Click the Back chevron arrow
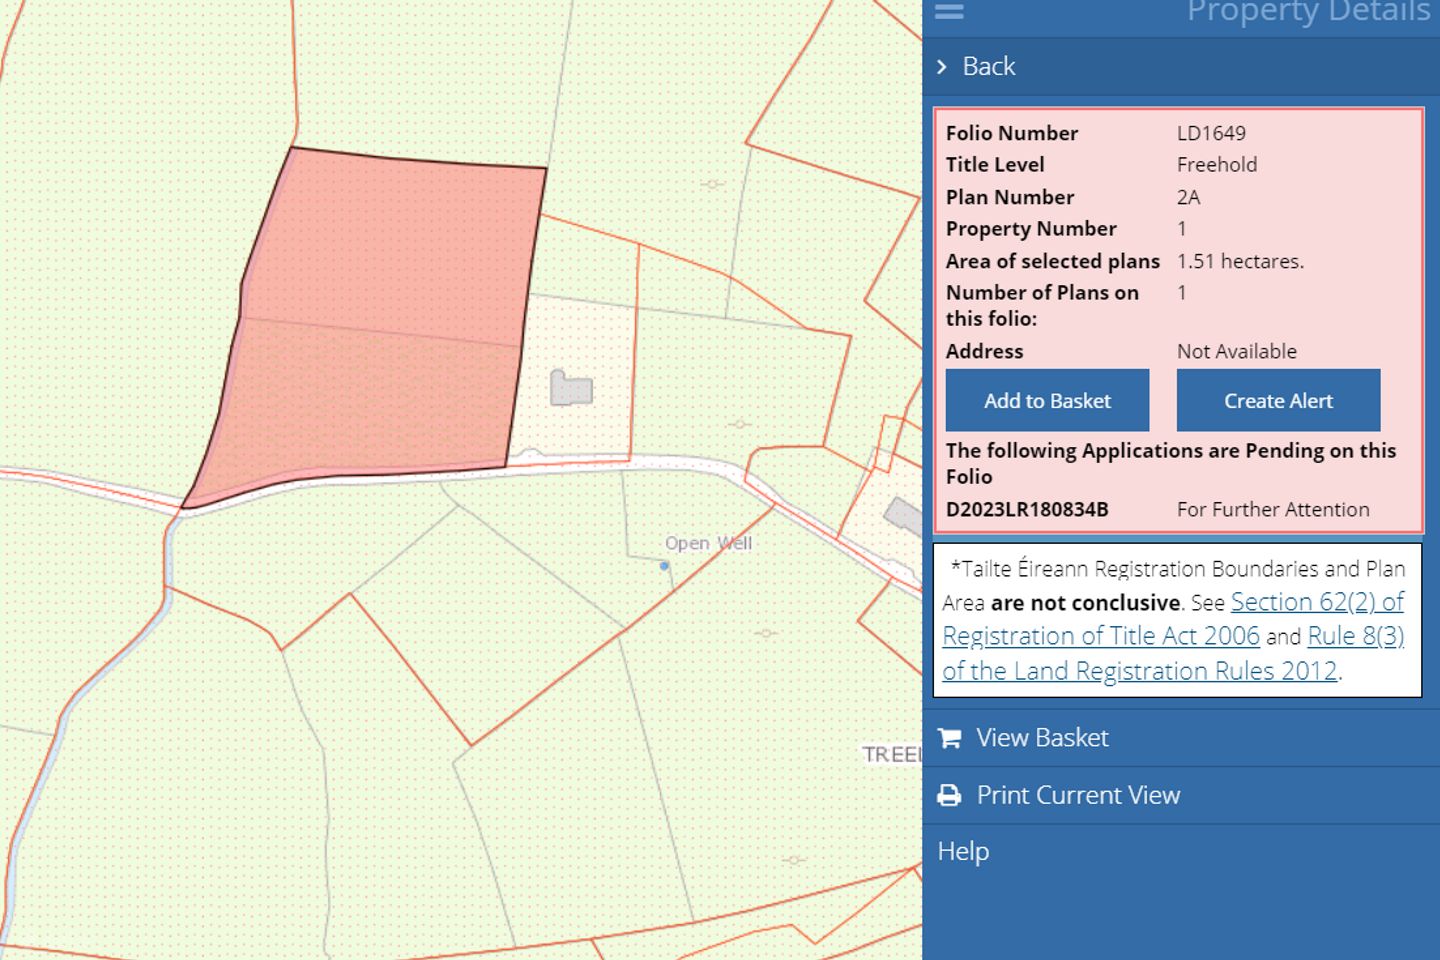Screen dimensions: 1440x960 [941, 67]
